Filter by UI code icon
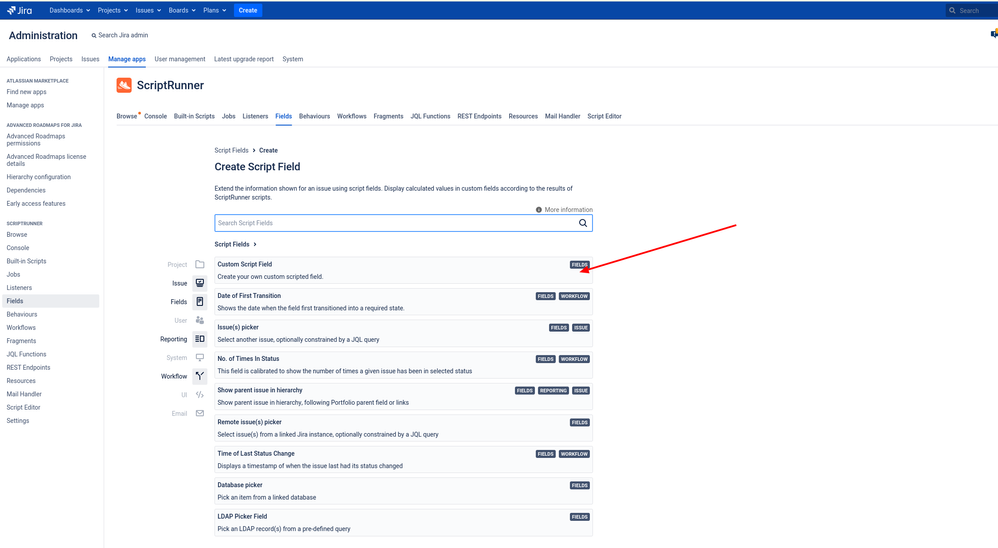The height and width of the screenshot is (548, 998). pyautogui.click(x=200, y=395)
